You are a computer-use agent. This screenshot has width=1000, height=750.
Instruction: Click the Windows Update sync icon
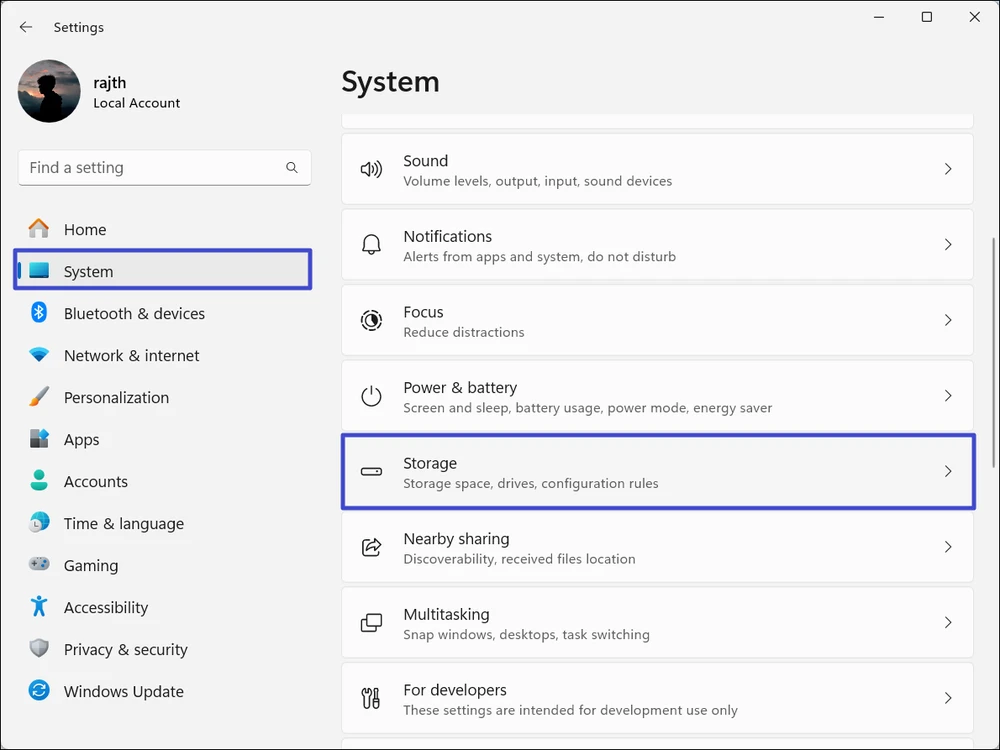point(39,691)
